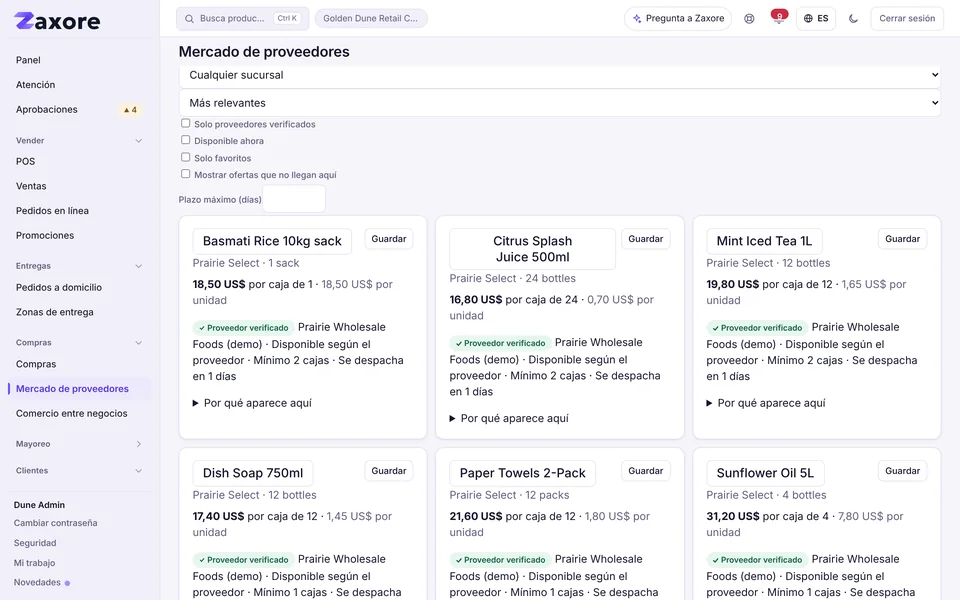Collapse the Compras section chevron
Viewport: 960px width, 600px height.
coord(138,343)
